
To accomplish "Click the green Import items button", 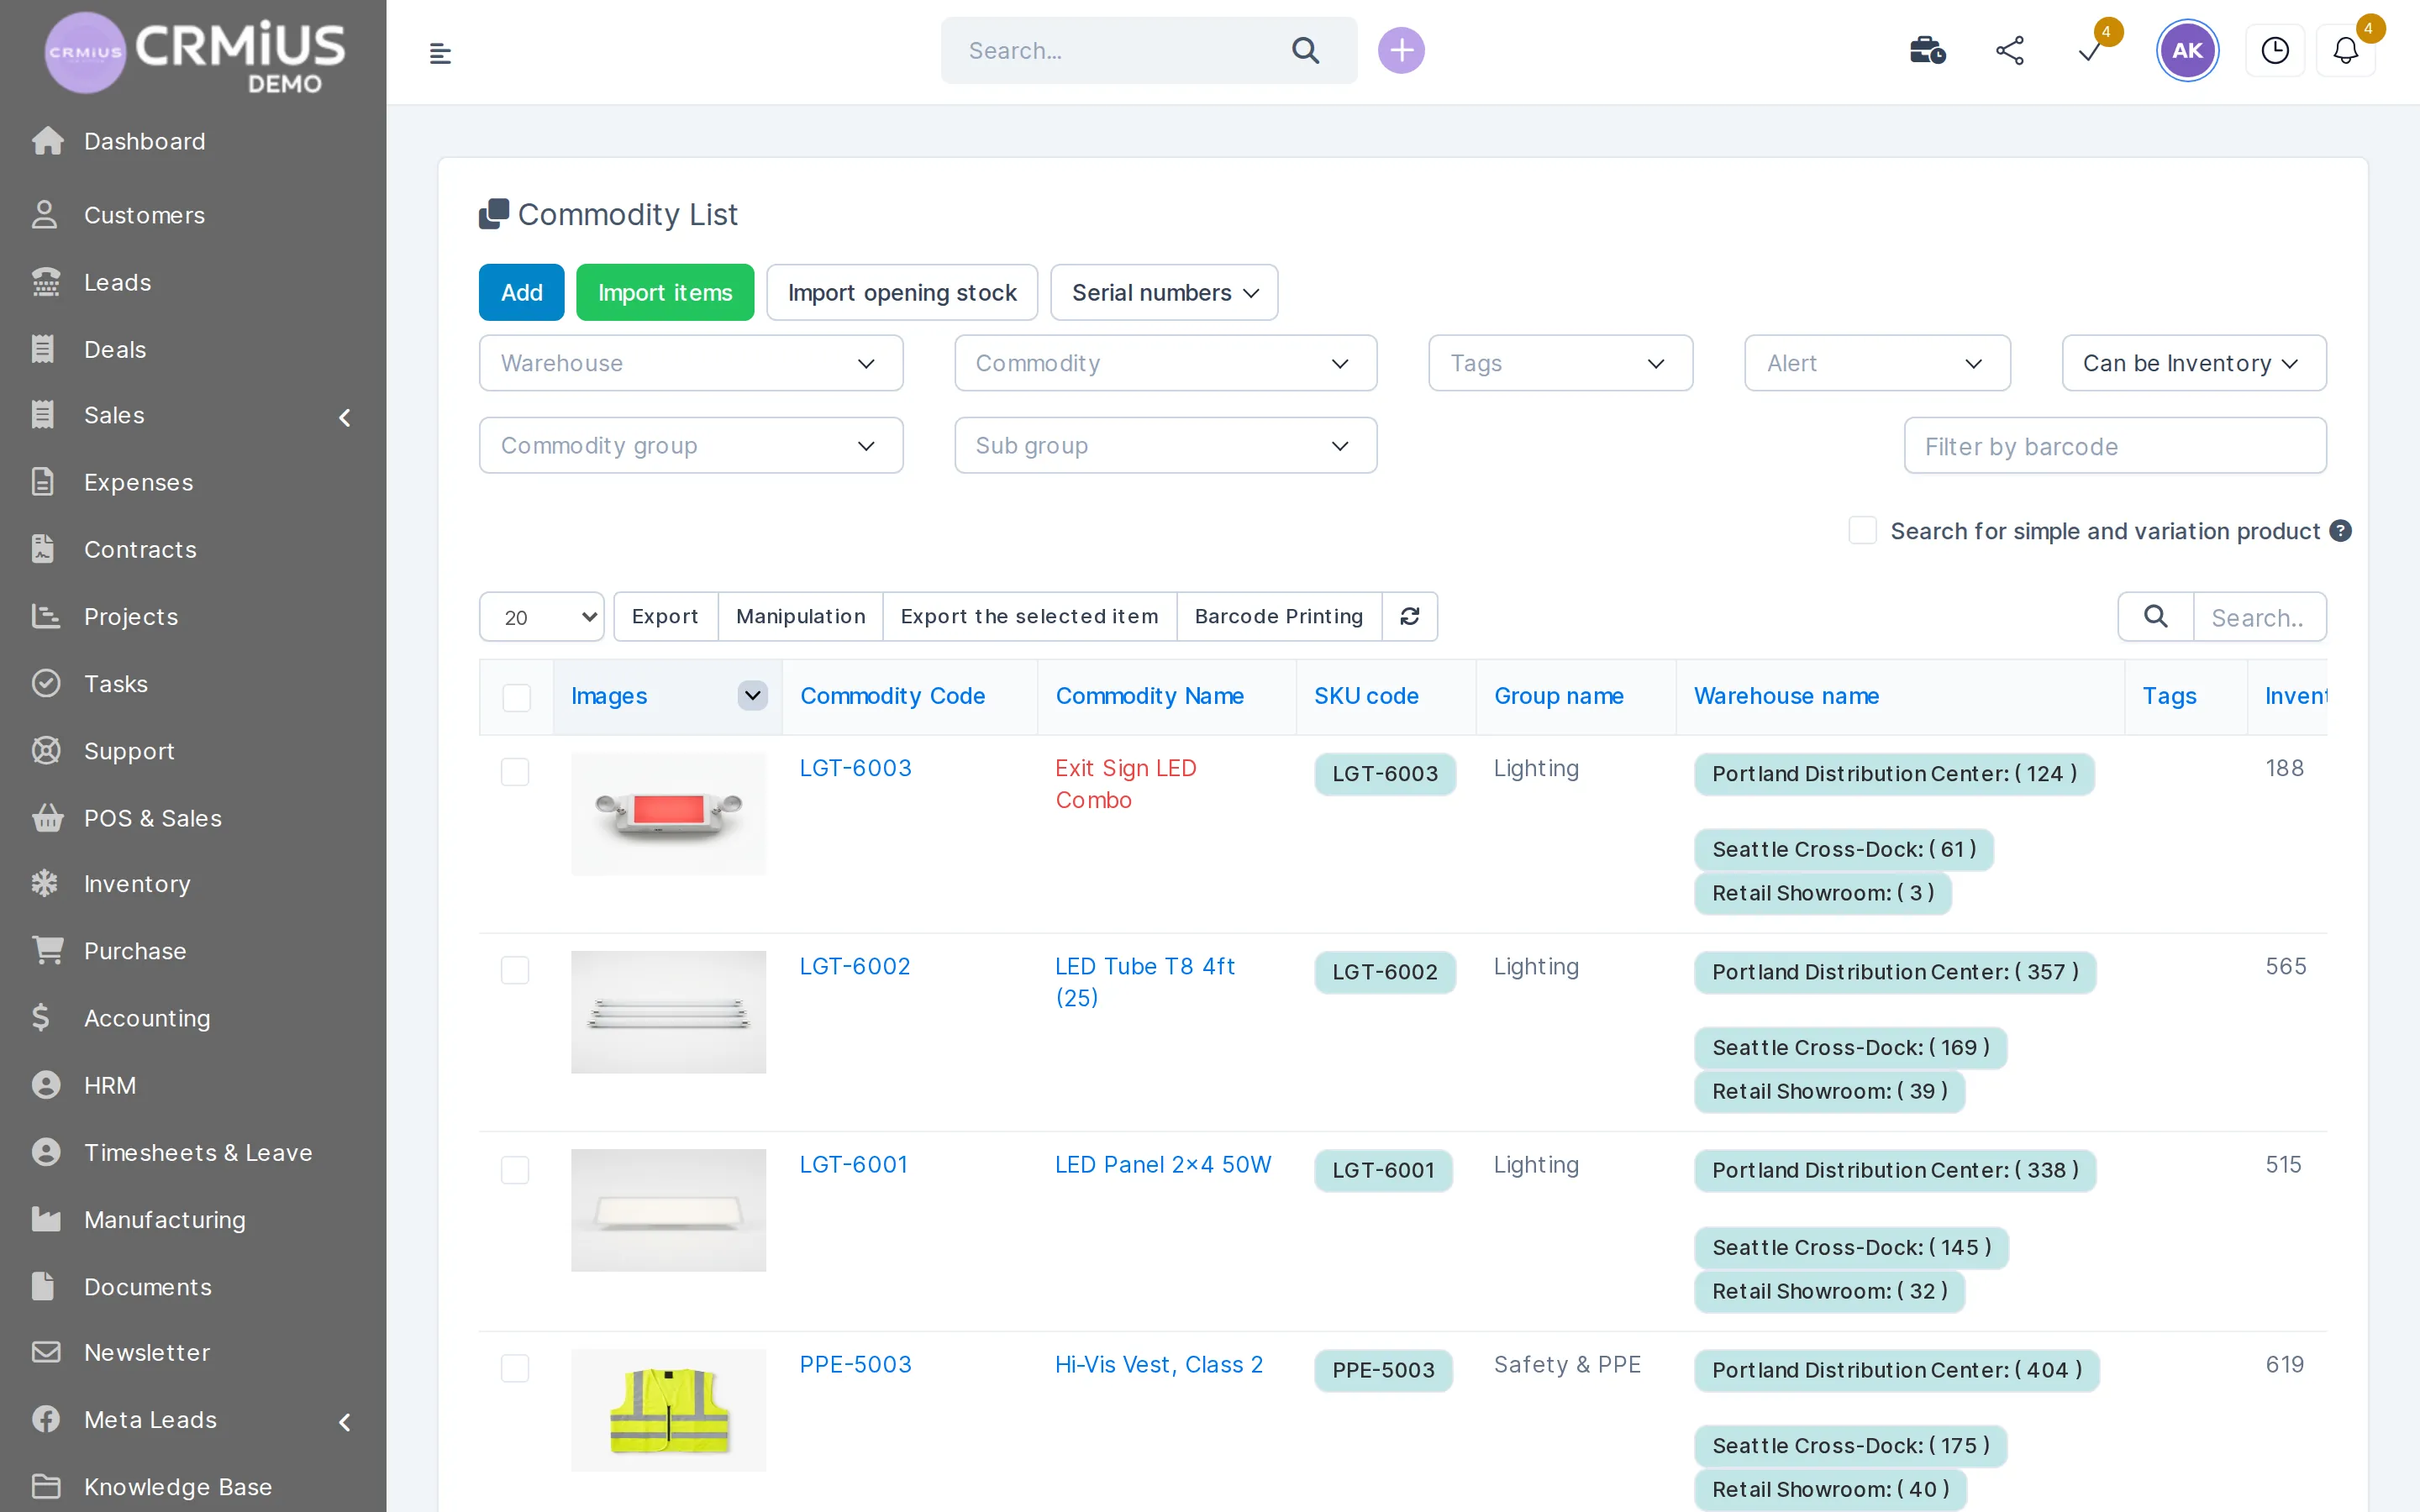I will pyautogui.click(x=665, y=292).
